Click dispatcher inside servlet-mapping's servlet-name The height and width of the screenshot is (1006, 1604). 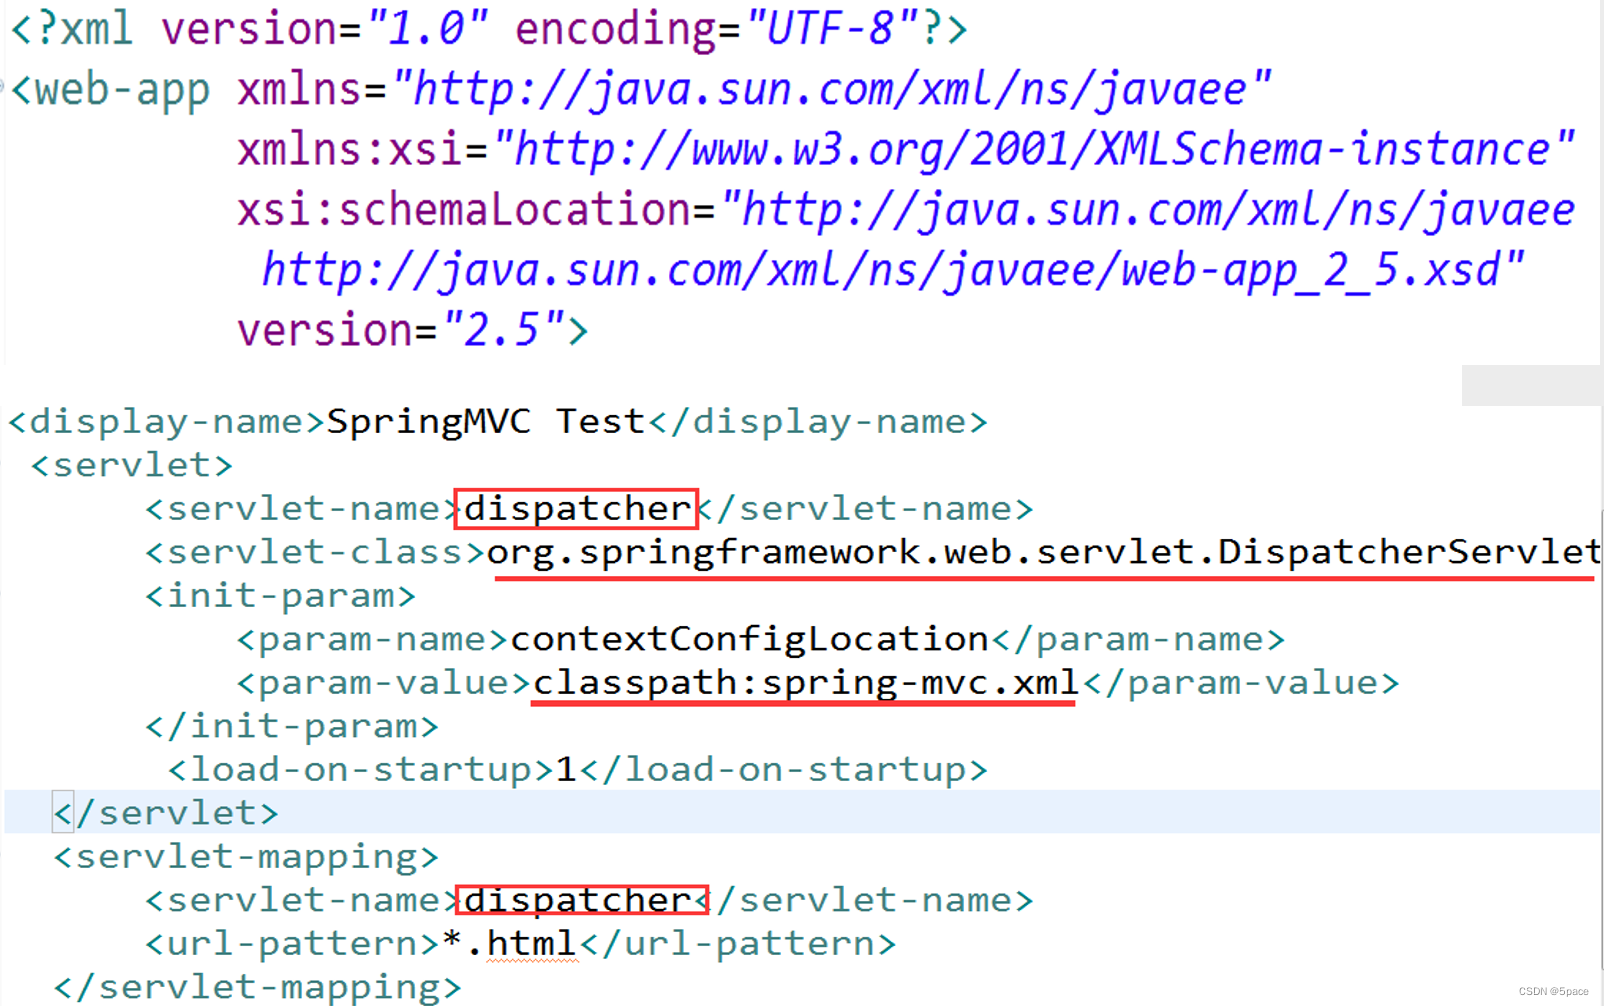[577, 900]
